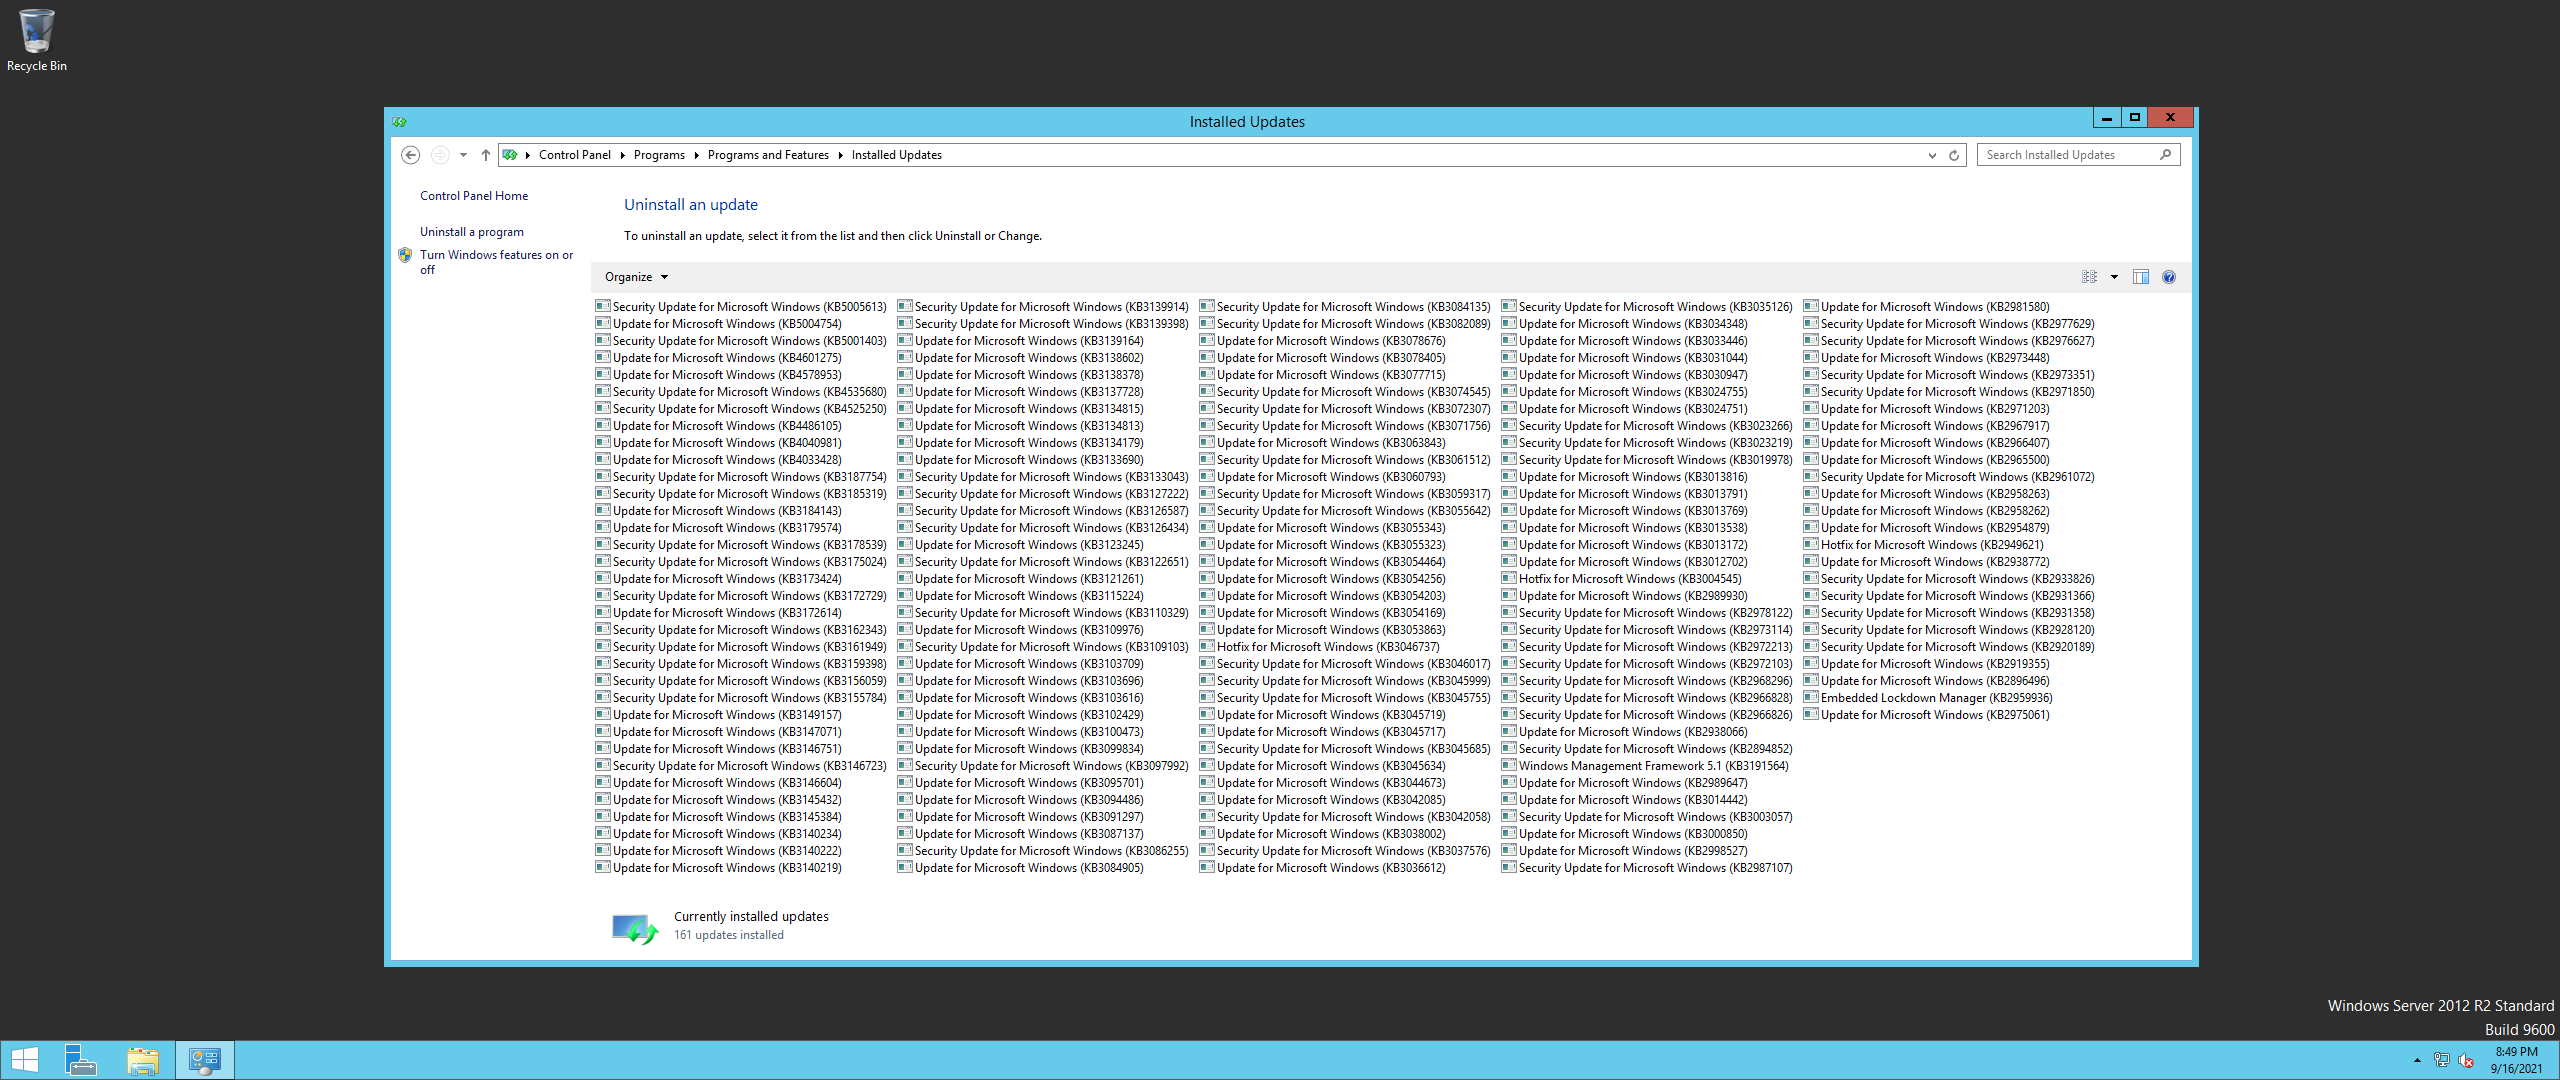Select Security Update KB3139914
Image resolution: width=2560 pixels, height=1080 pixels.
[x=1043, y=307]
